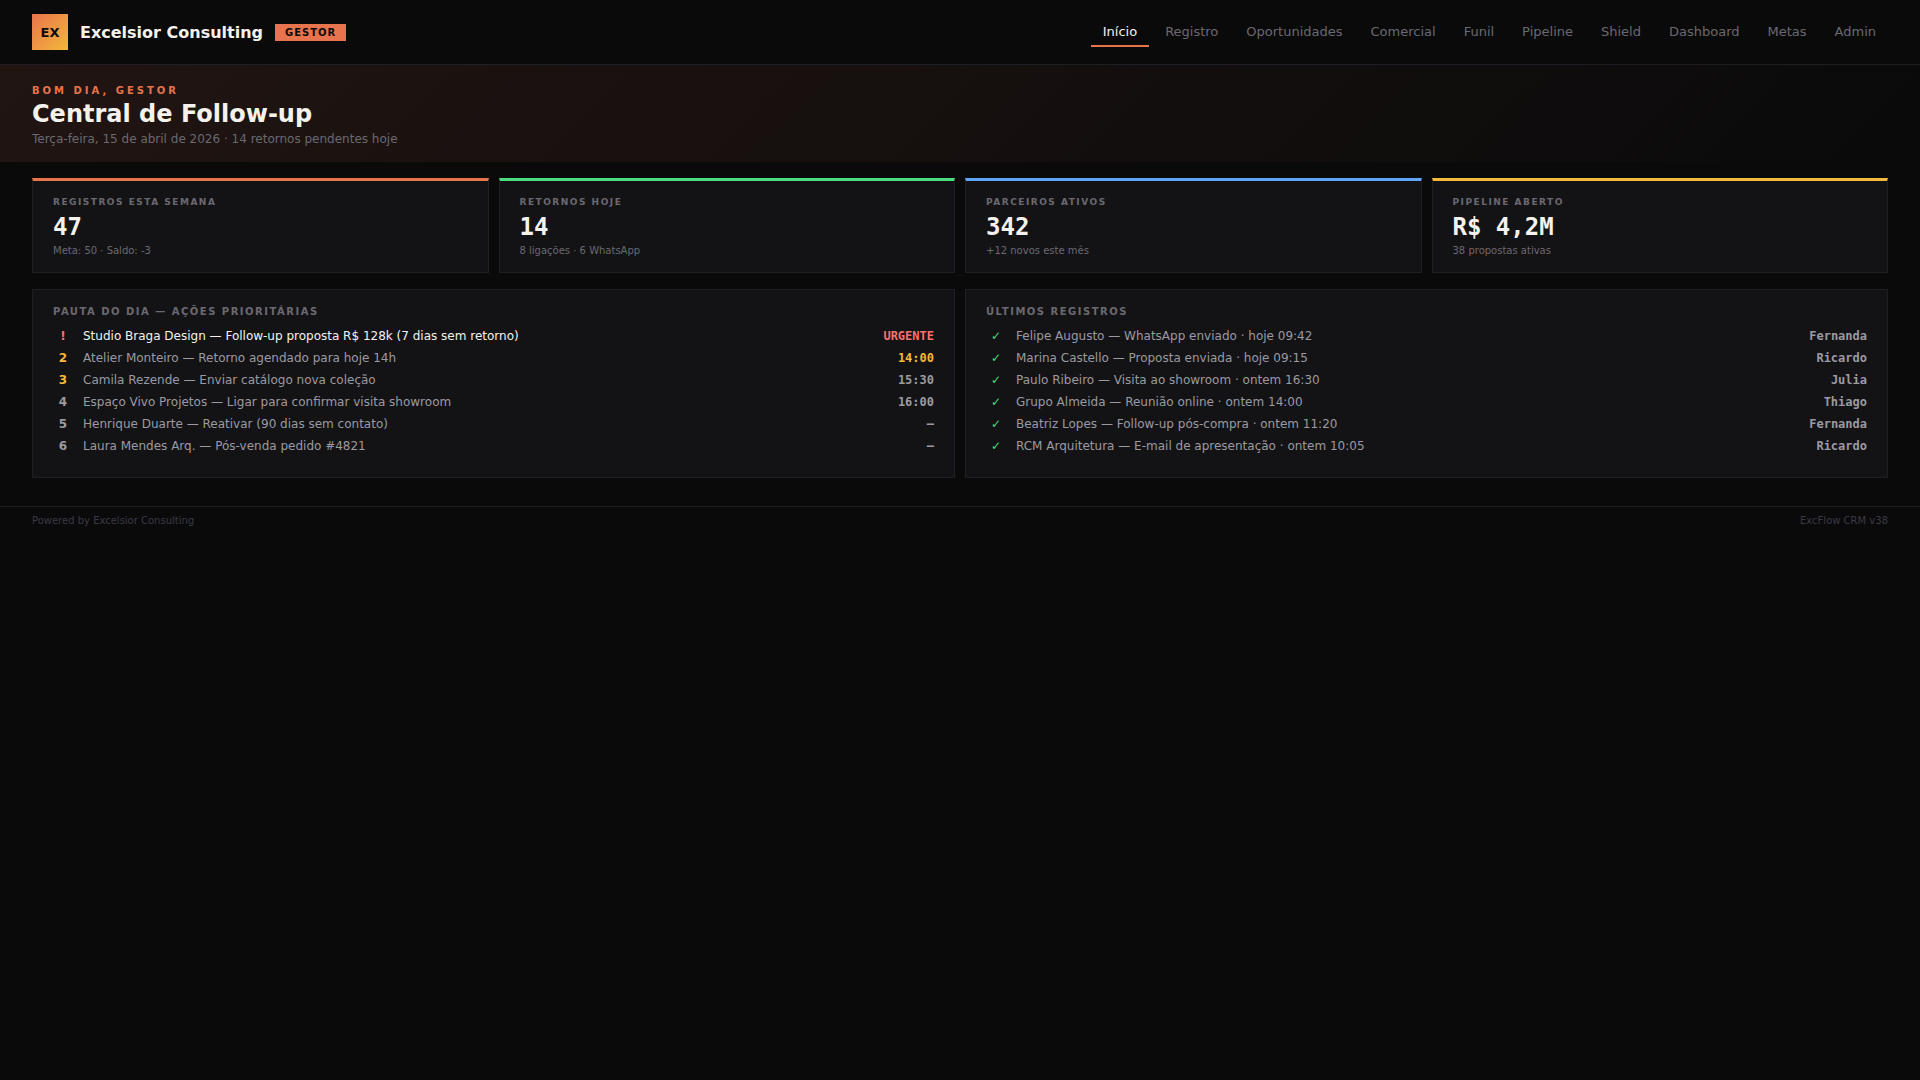Click checkmark beside Felipe Augusto entry
The image size is (1920, 1080).
tap(995, 336)
